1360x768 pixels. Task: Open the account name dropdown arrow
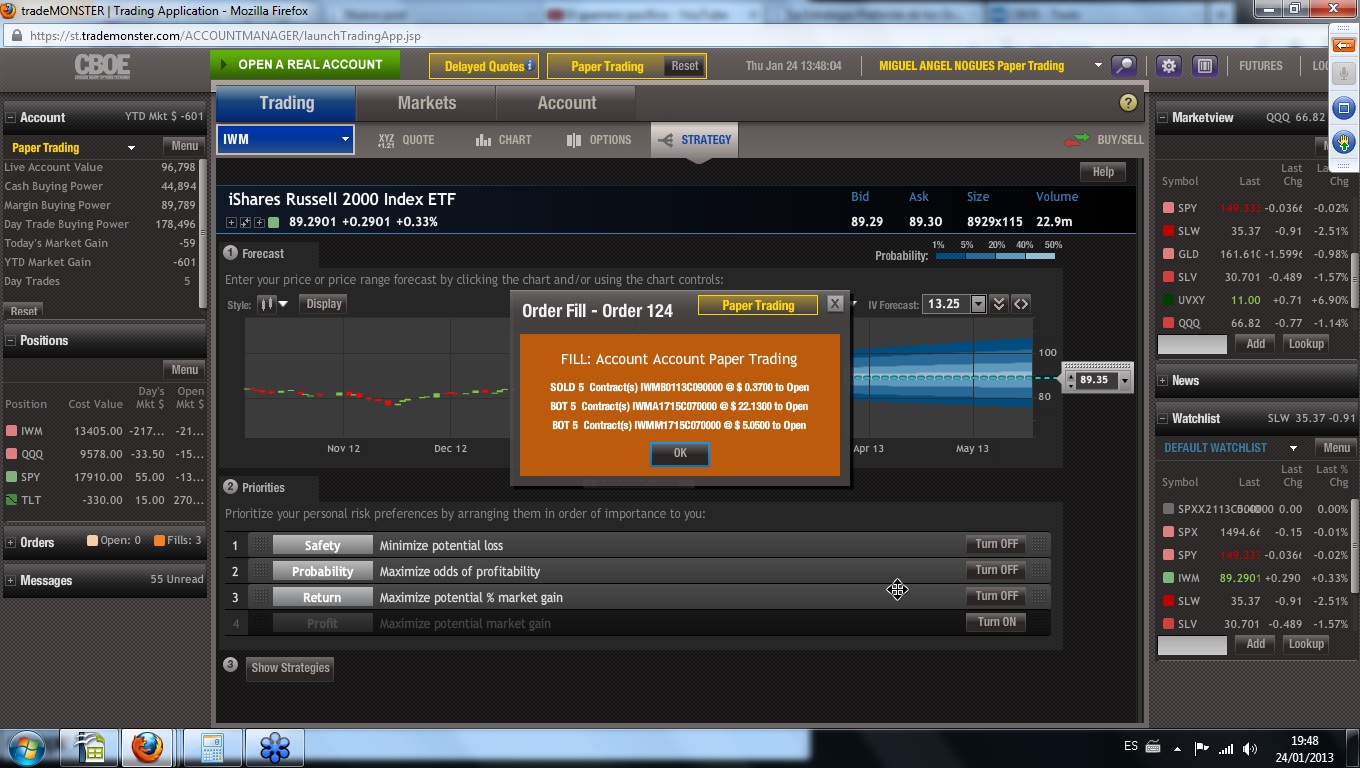[x=1098, y=66]
